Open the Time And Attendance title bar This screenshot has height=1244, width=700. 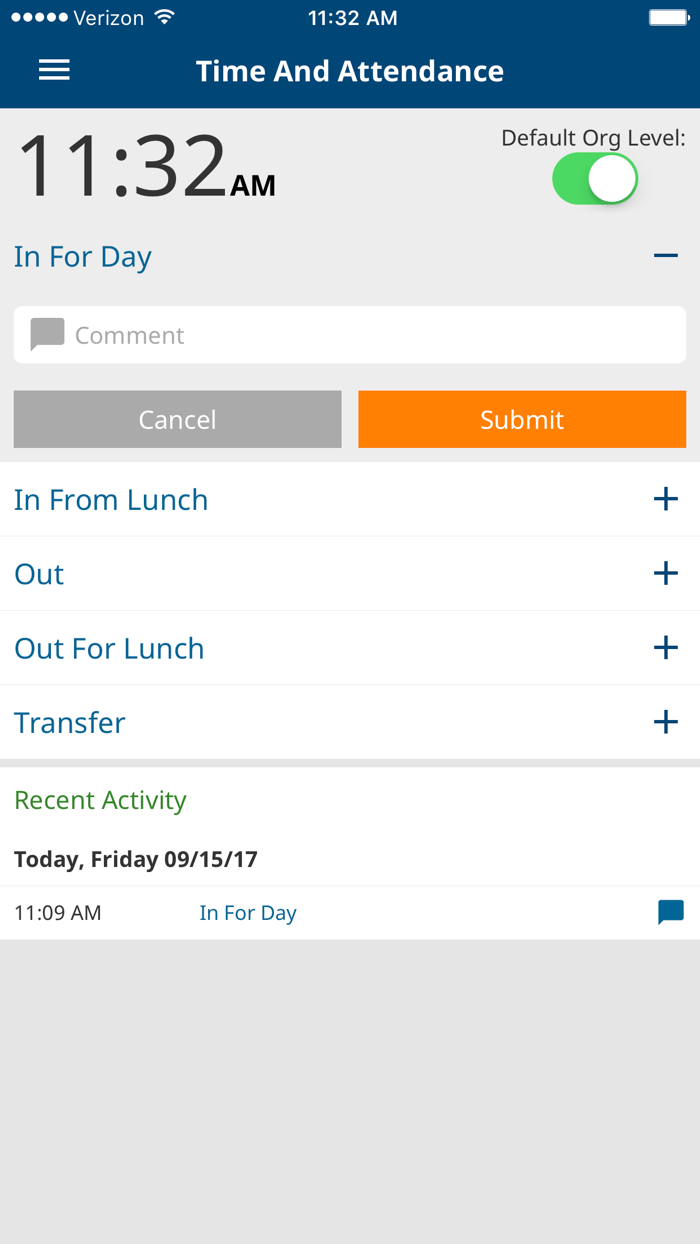350,70
